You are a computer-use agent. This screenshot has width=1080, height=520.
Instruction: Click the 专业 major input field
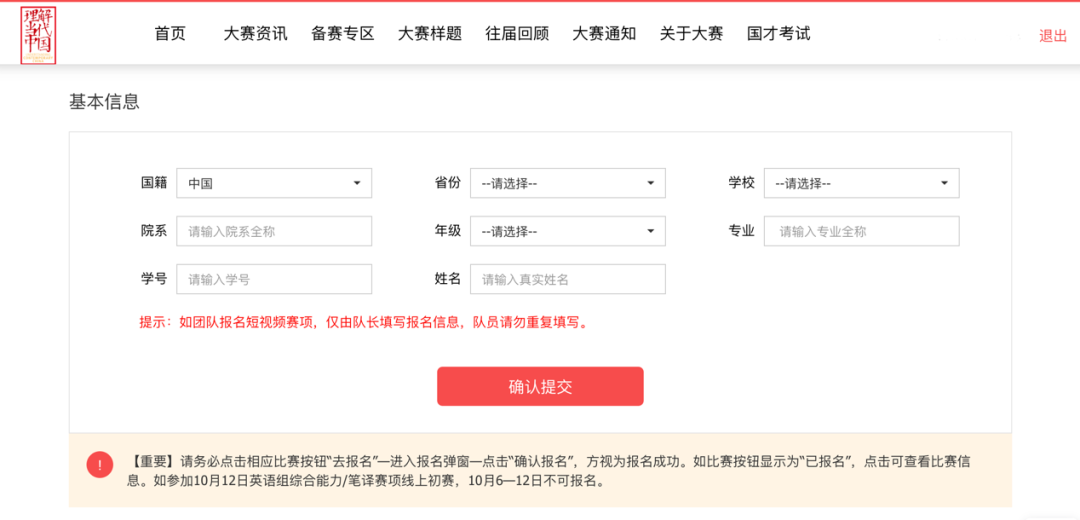861,231
